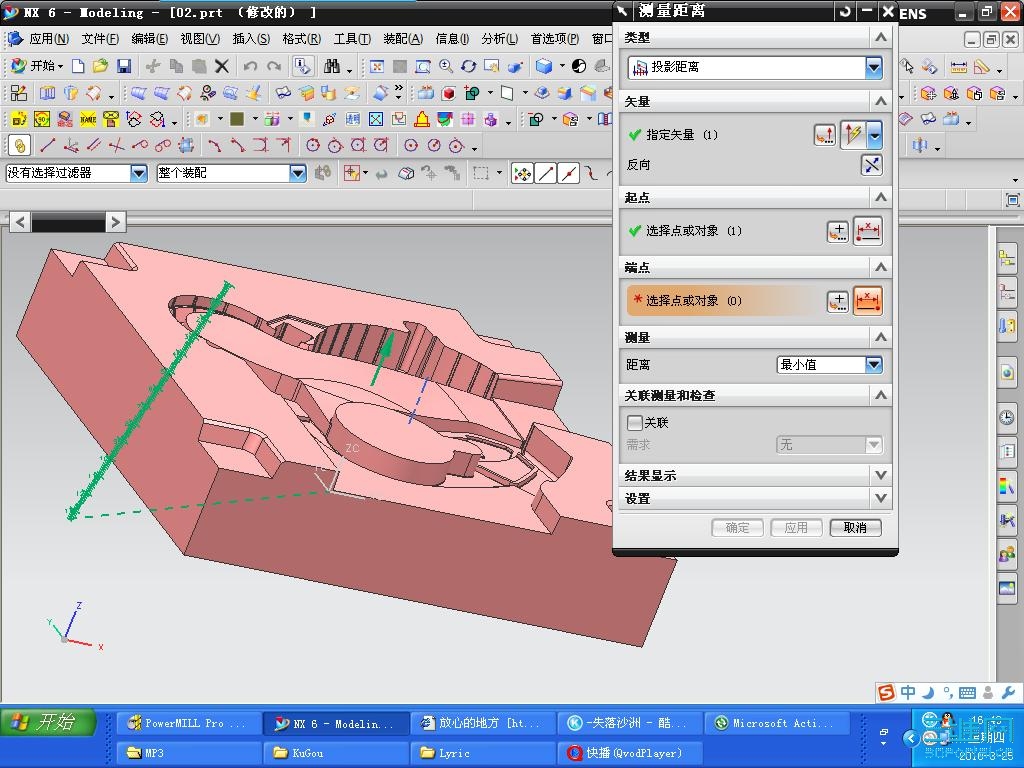Click the 确定 OK button
This screenshot has height=768, width=1024.
737,528
